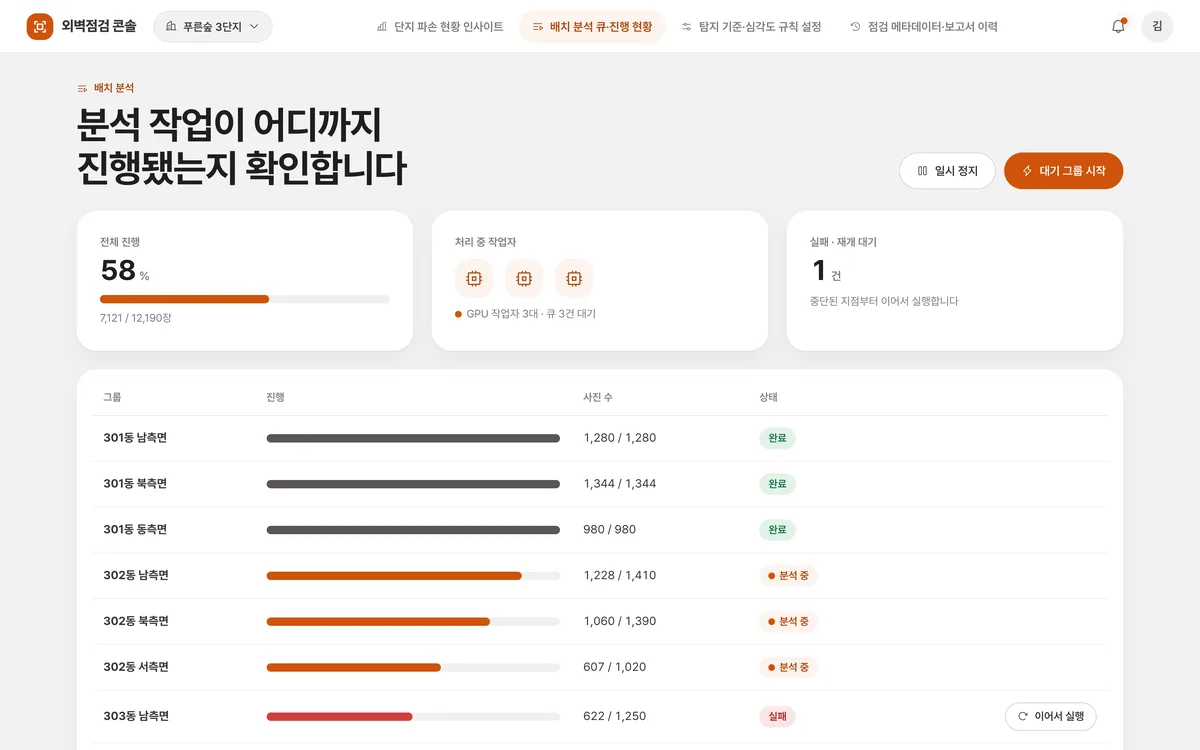Switch to 단지 파손 현황 인사이트 tab

click(440, 27)
